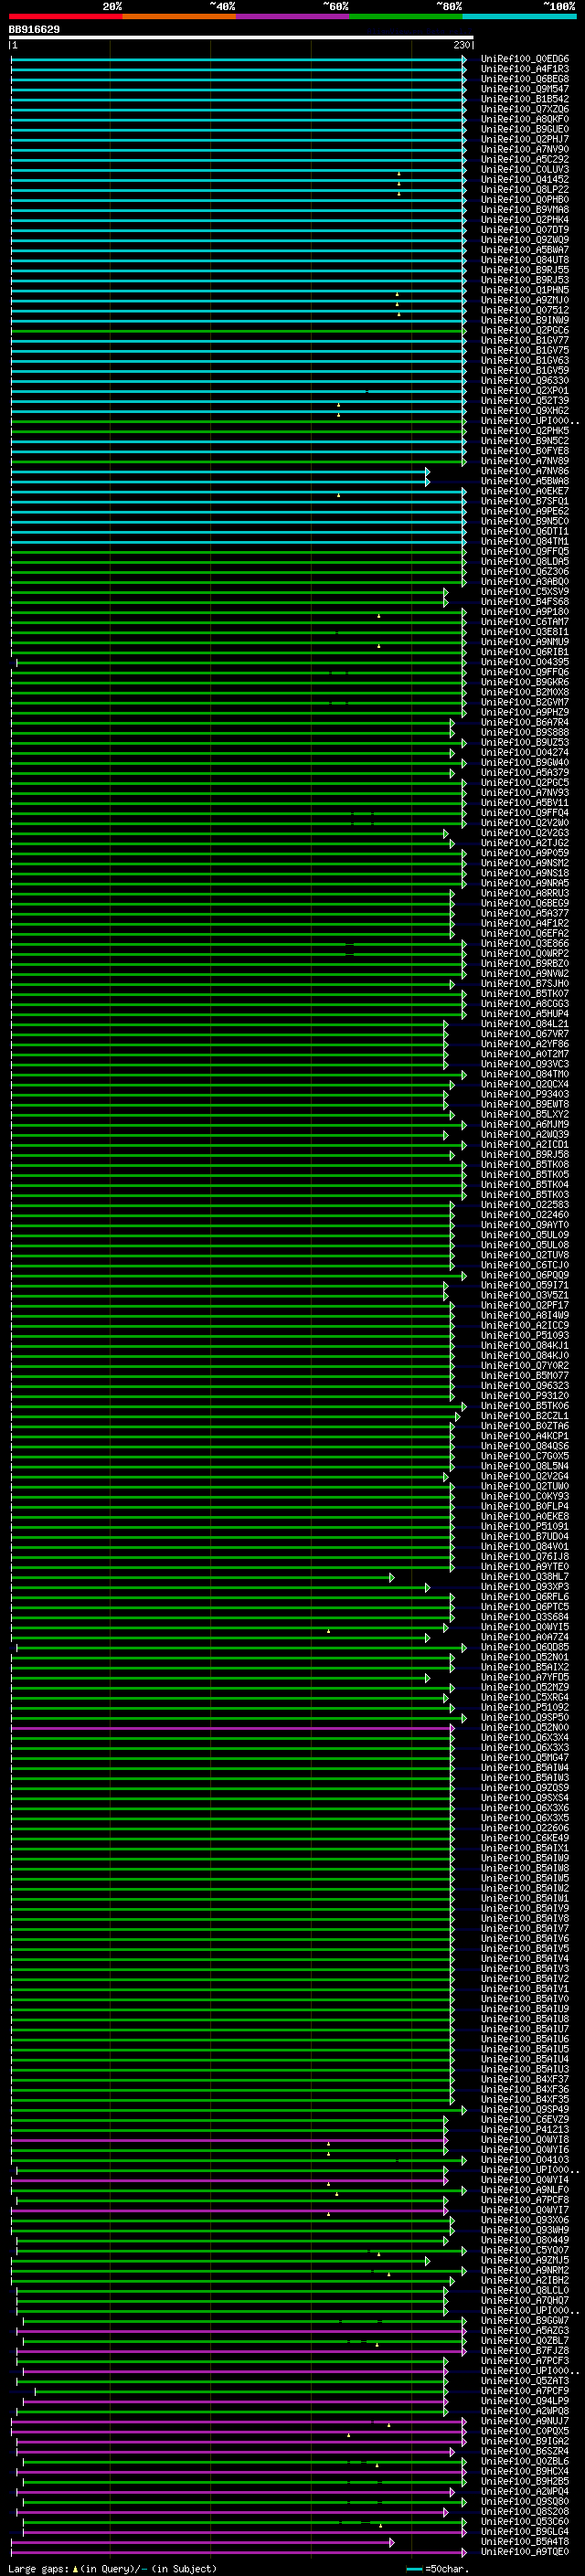Select label UniRef100_B9INW9
This screenshot has width=585, height=2576.
(x=524, y=320)
